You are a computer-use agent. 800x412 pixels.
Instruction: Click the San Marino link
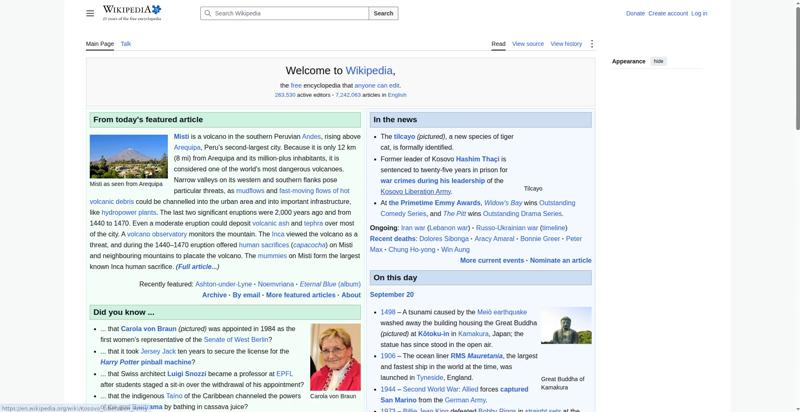pyautogui.click(x=398, y=400)
